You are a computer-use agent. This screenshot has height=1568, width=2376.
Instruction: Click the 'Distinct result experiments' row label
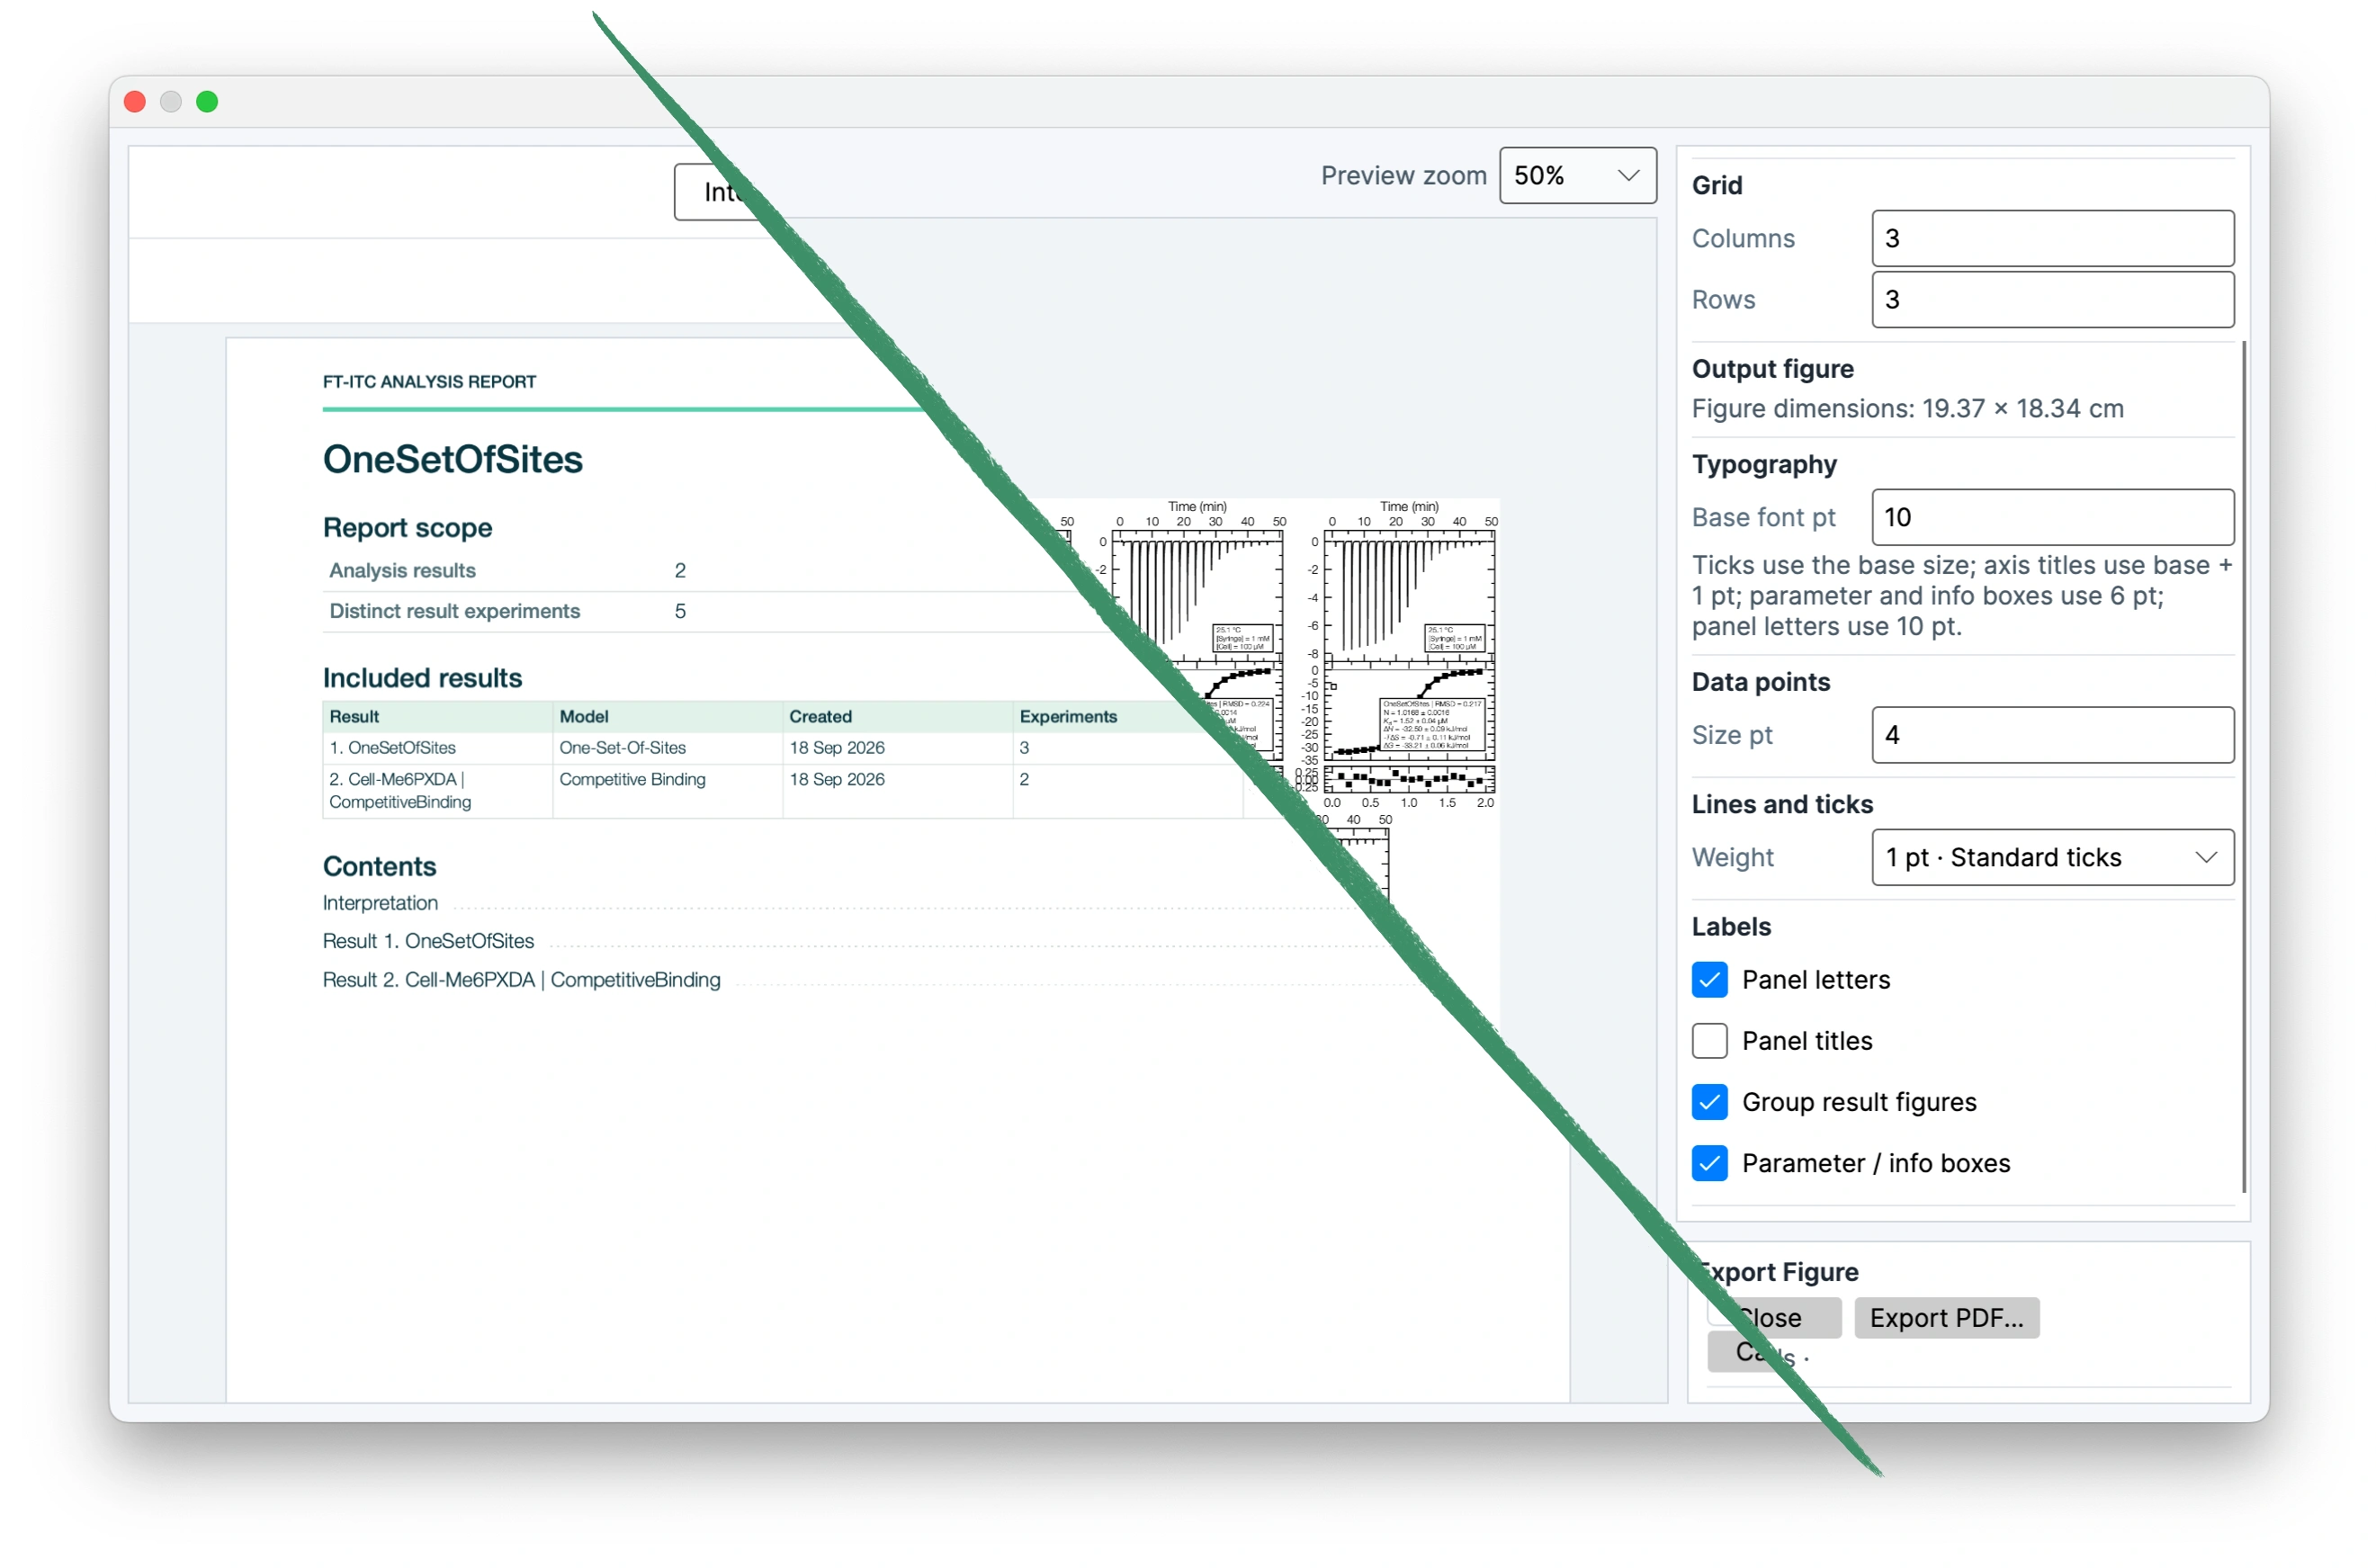(455, 612)
